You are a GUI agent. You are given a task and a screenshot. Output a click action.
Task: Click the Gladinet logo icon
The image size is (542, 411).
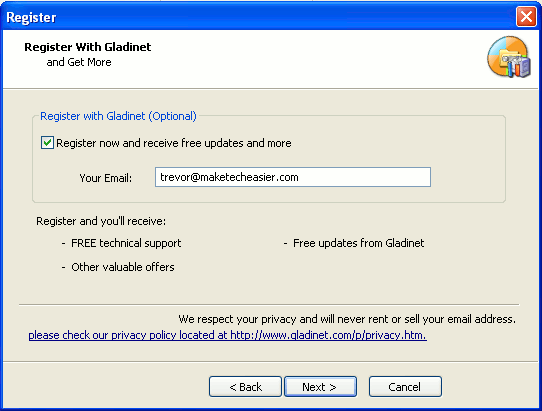[509, 57]
